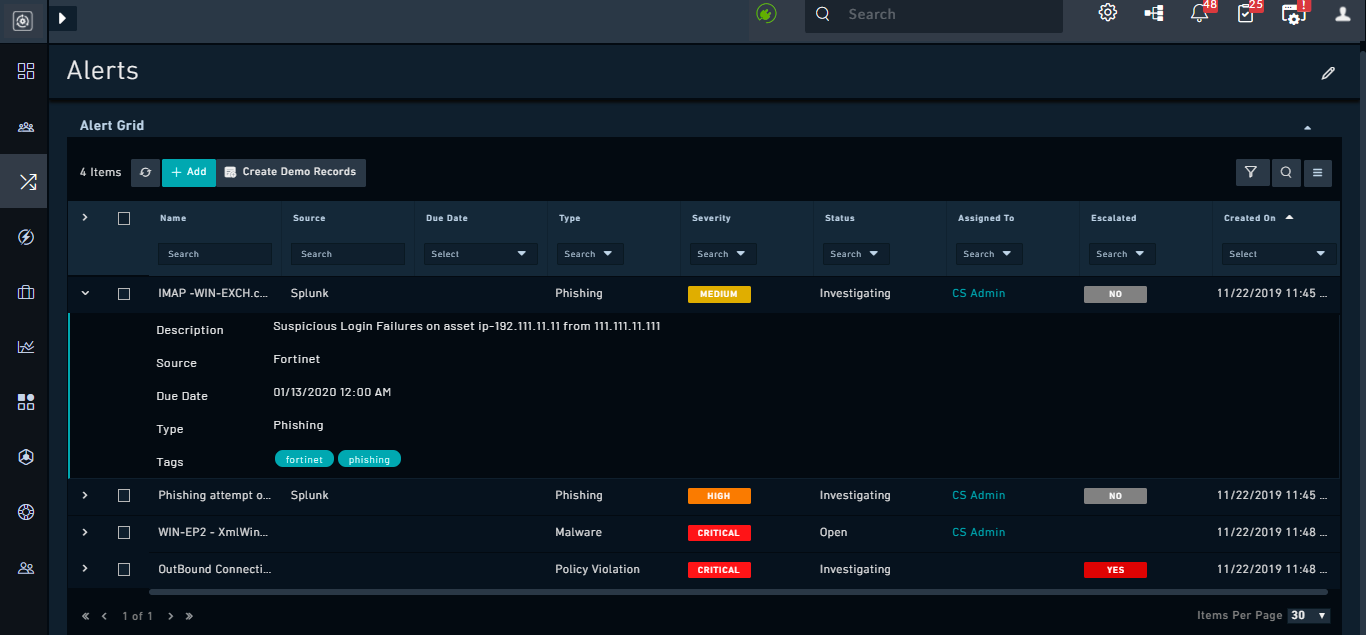Sort by the Created On column header
This screenshot has height=635, width=1366.
tap(1250, 218)
